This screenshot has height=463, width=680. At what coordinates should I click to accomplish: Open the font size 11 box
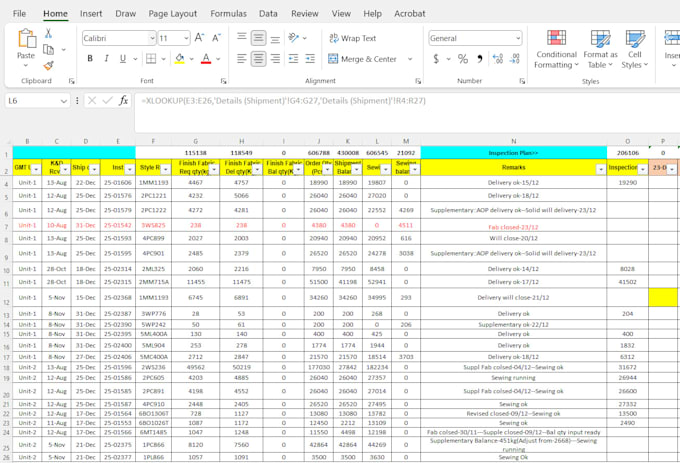click(x=174, y=38)
